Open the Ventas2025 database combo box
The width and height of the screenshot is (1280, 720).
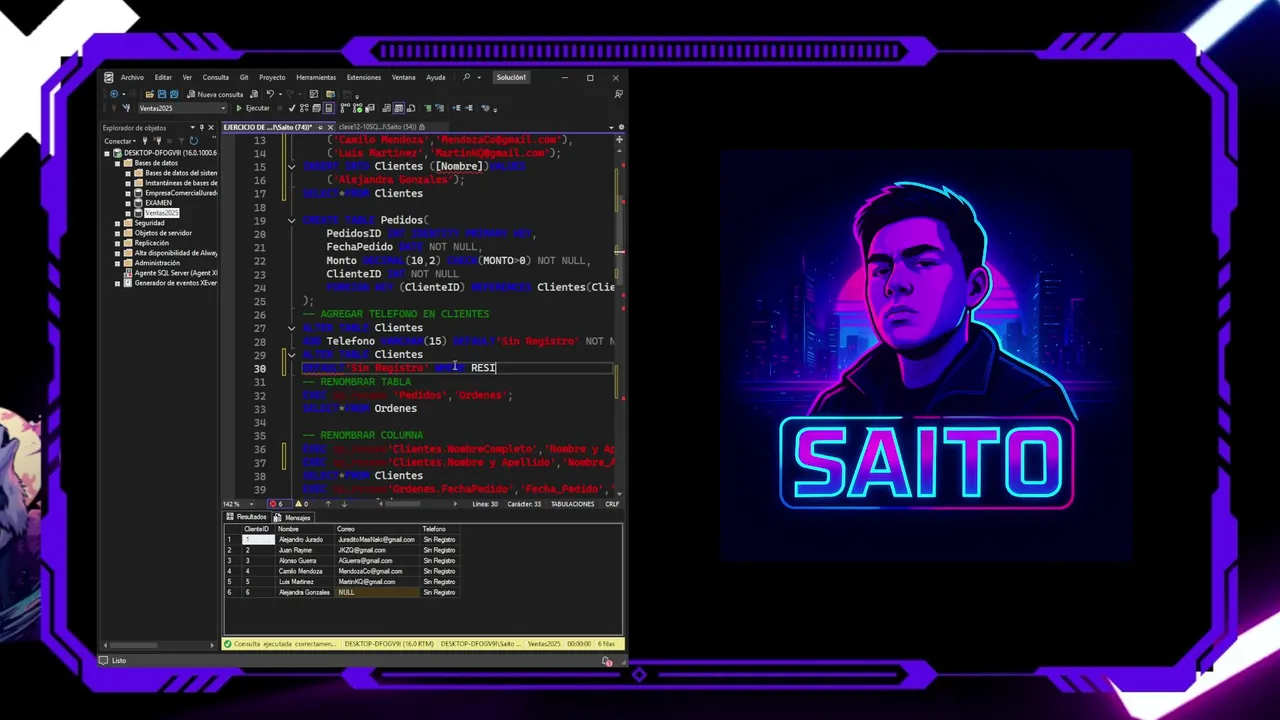point(182,108)
